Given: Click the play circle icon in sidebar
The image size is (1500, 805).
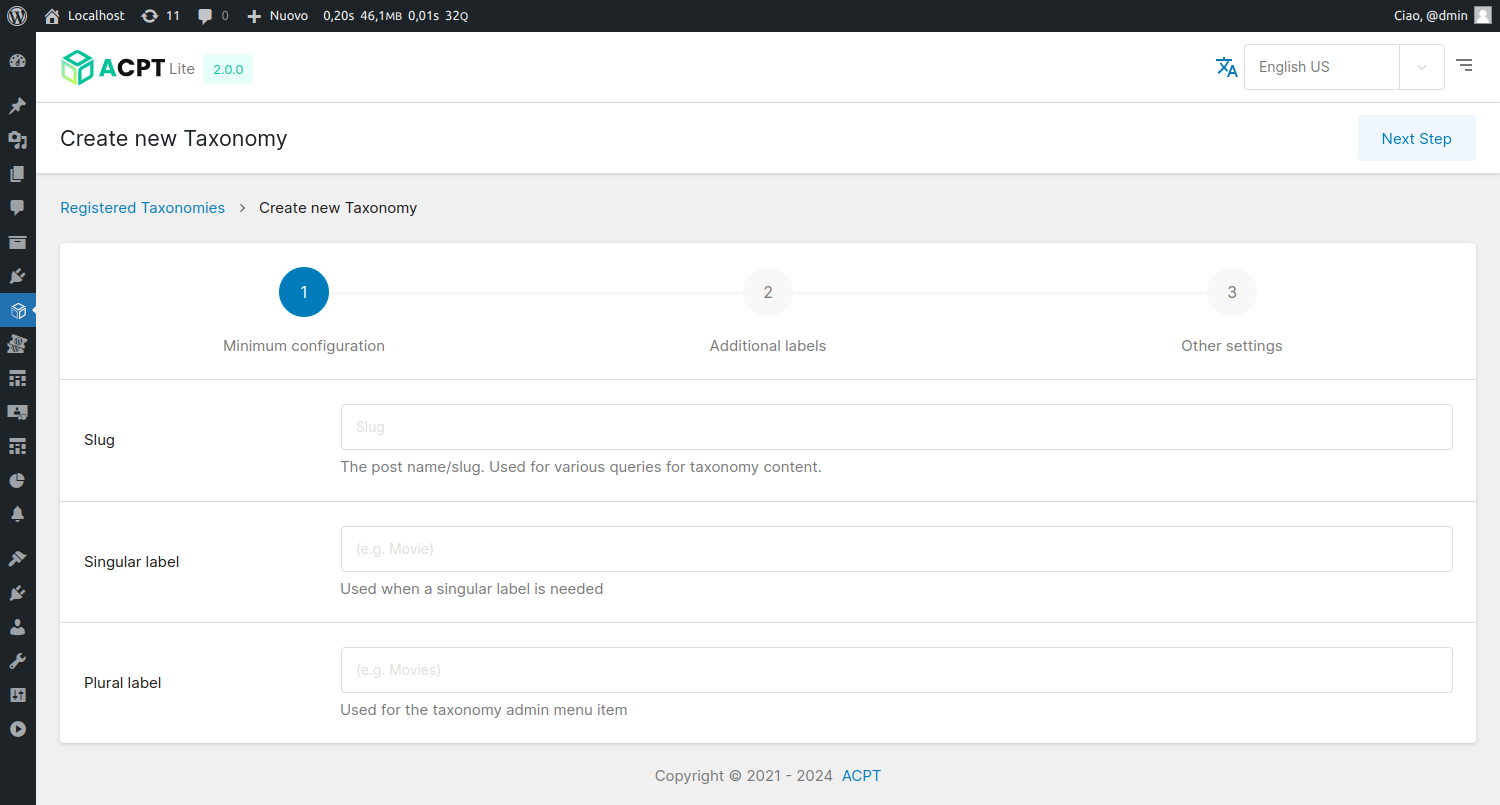Looking at the screenshot, I should (x=17, y=729).
